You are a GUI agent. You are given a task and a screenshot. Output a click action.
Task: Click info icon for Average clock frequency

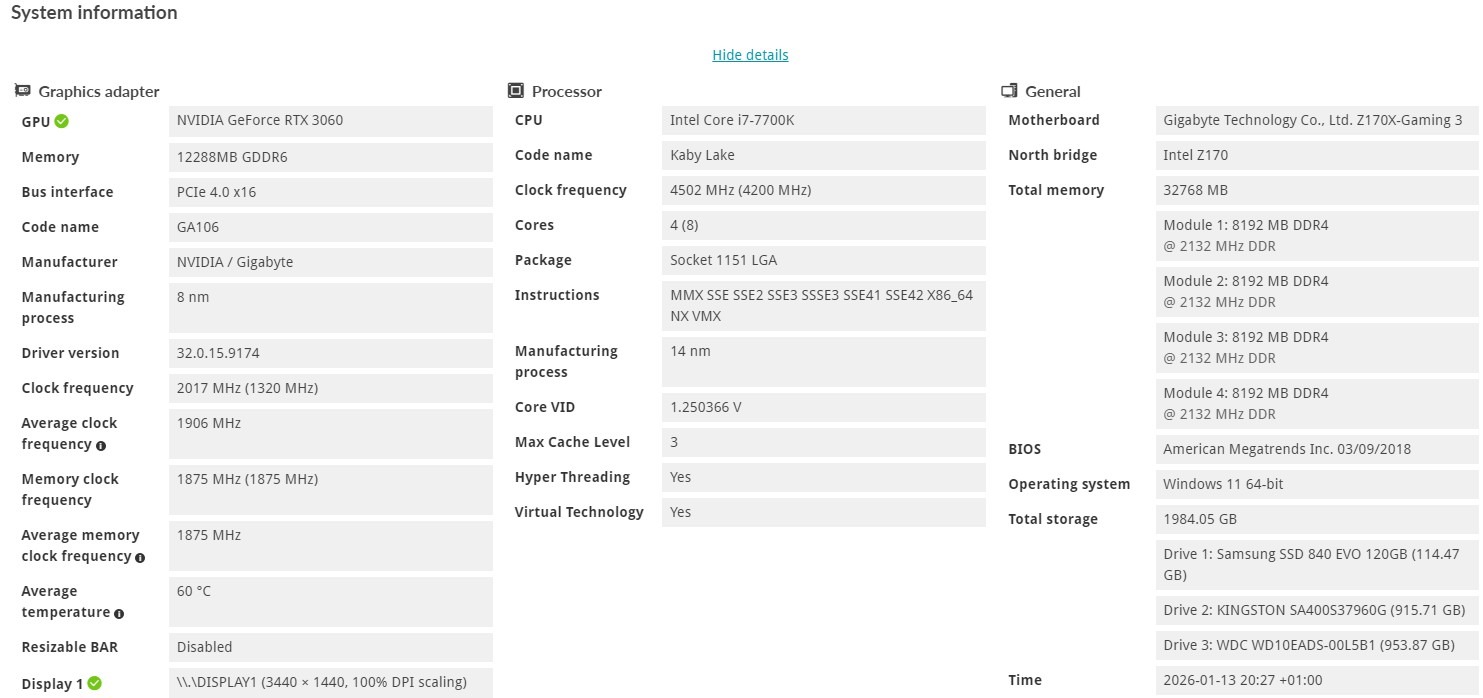(x=101, y=445)
